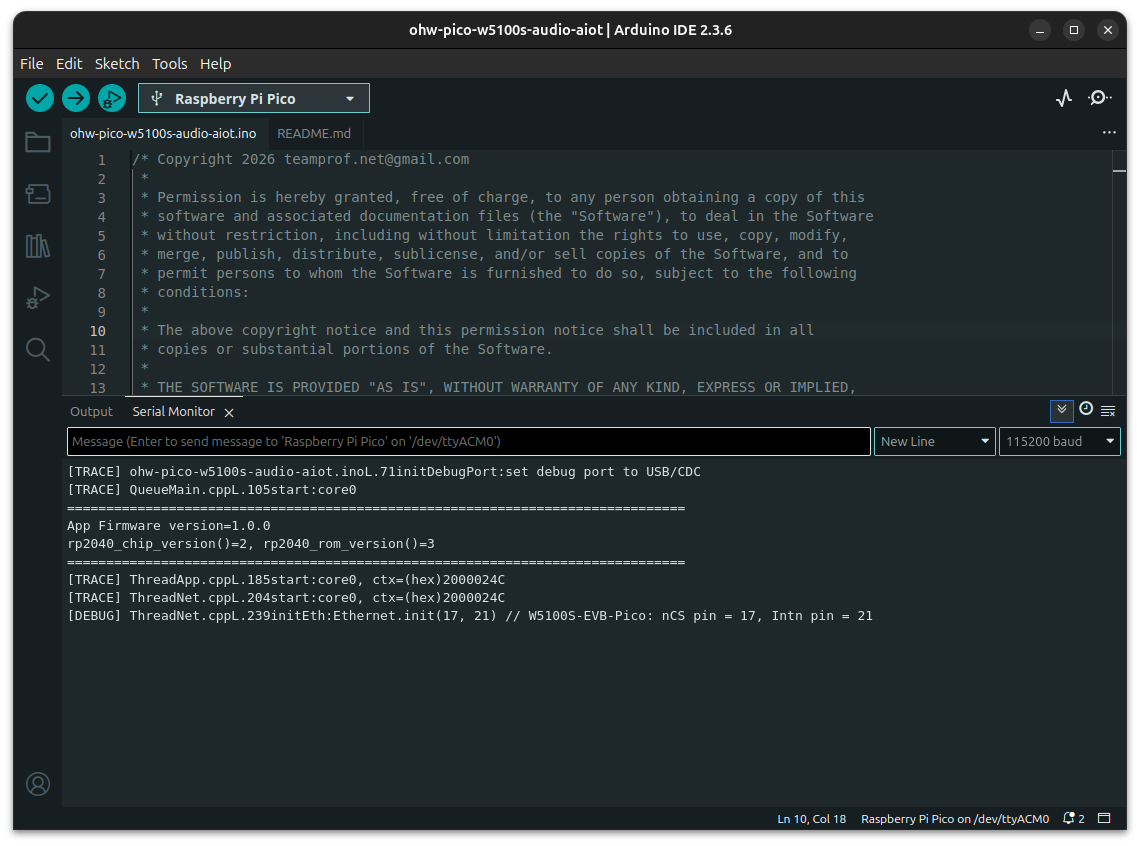Click the Verify sketch checkmark button
1140x846 pixels.
coord(40,98)
